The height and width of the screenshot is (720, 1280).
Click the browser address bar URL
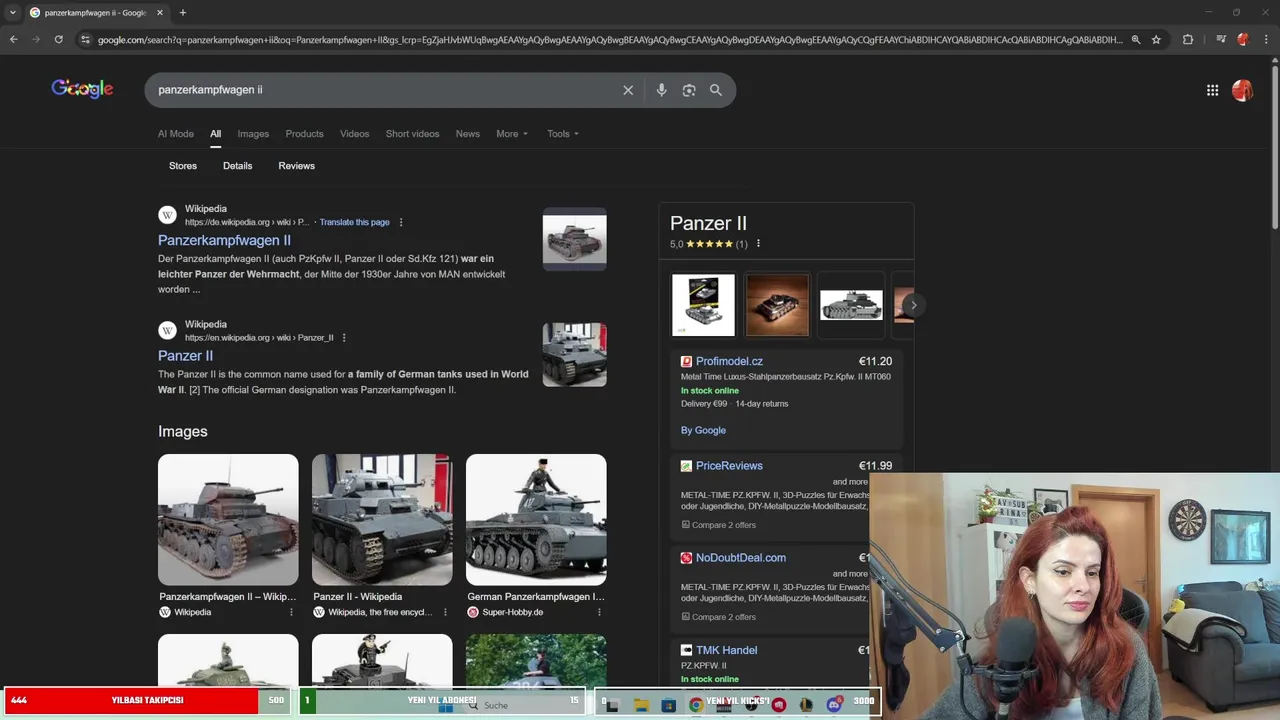610,39
